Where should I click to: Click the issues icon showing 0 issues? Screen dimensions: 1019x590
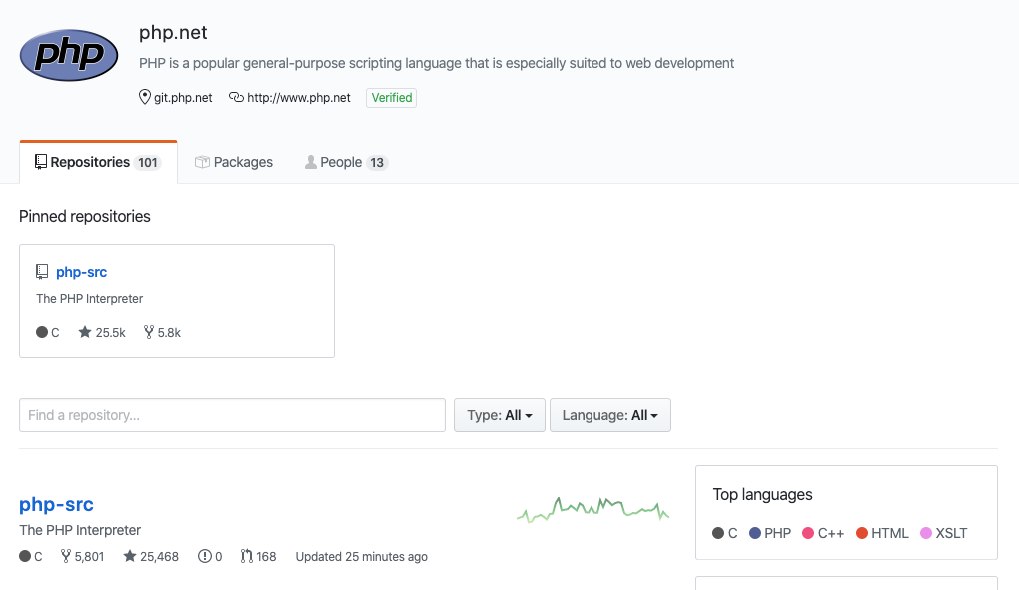click(205, 556)
